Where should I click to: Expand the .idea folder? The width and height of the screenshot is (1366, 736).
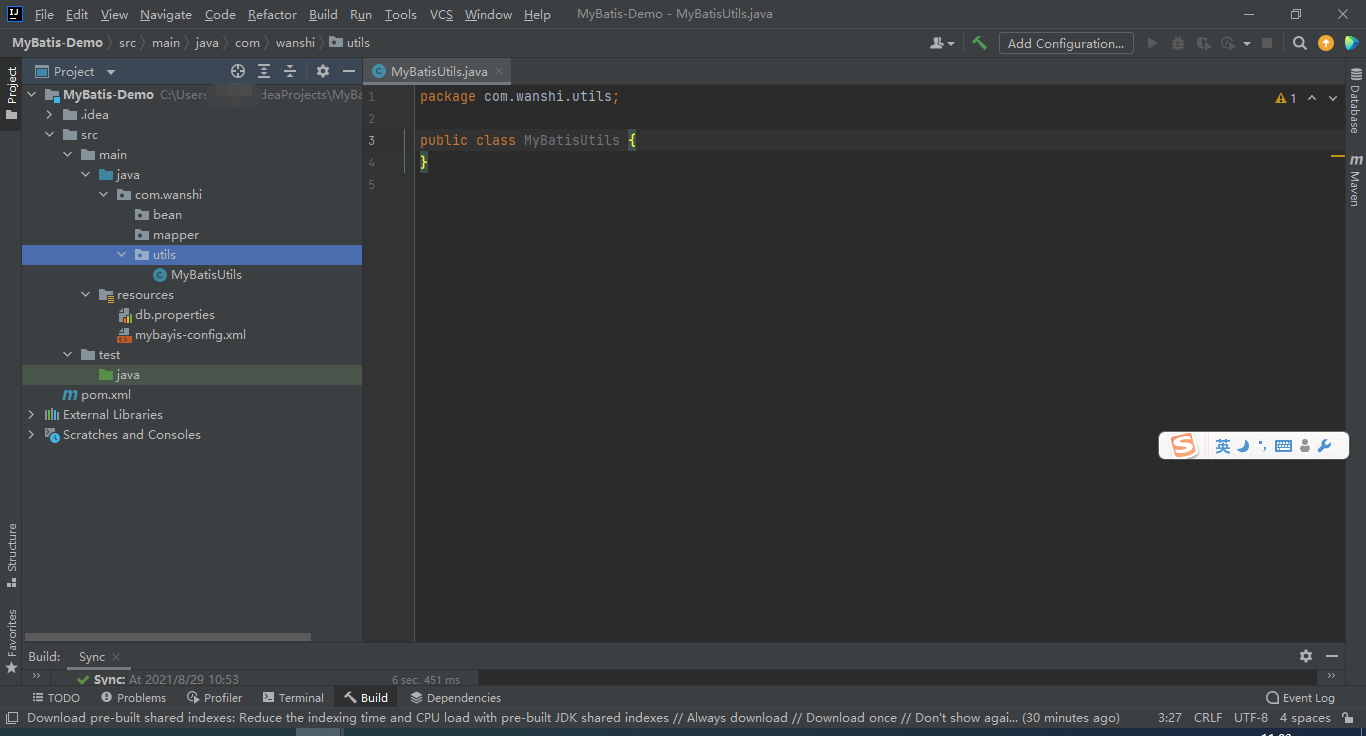(x=49, y=115)
